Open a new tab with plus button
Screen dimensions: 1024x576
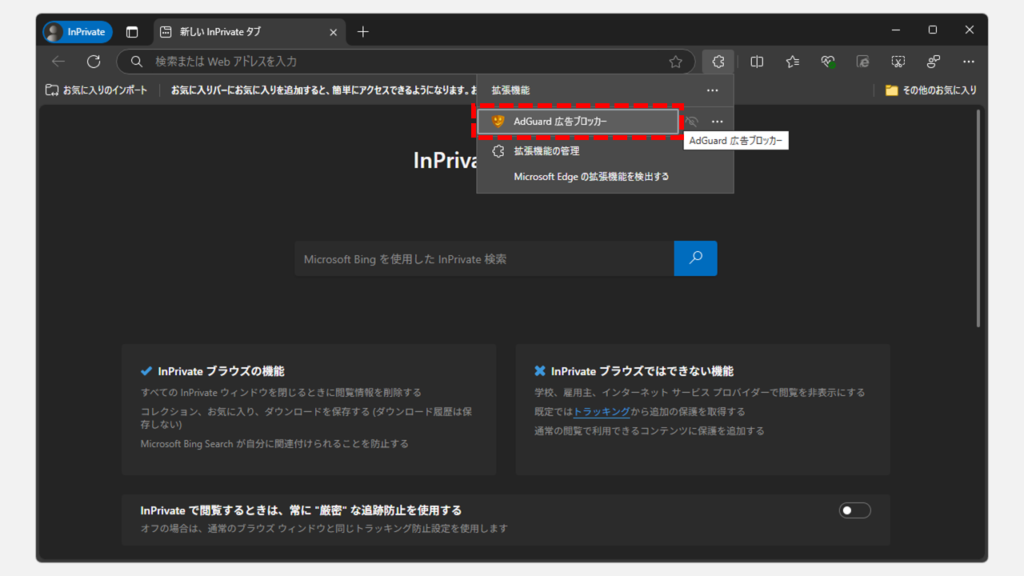click(363, 32)
